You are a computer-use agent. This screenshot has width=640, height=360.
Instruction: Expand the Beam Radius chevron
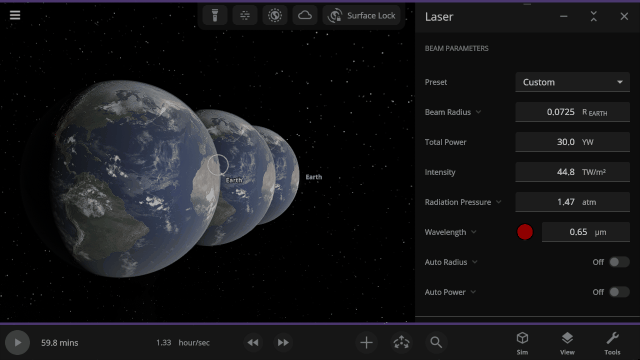coord(478,112)
